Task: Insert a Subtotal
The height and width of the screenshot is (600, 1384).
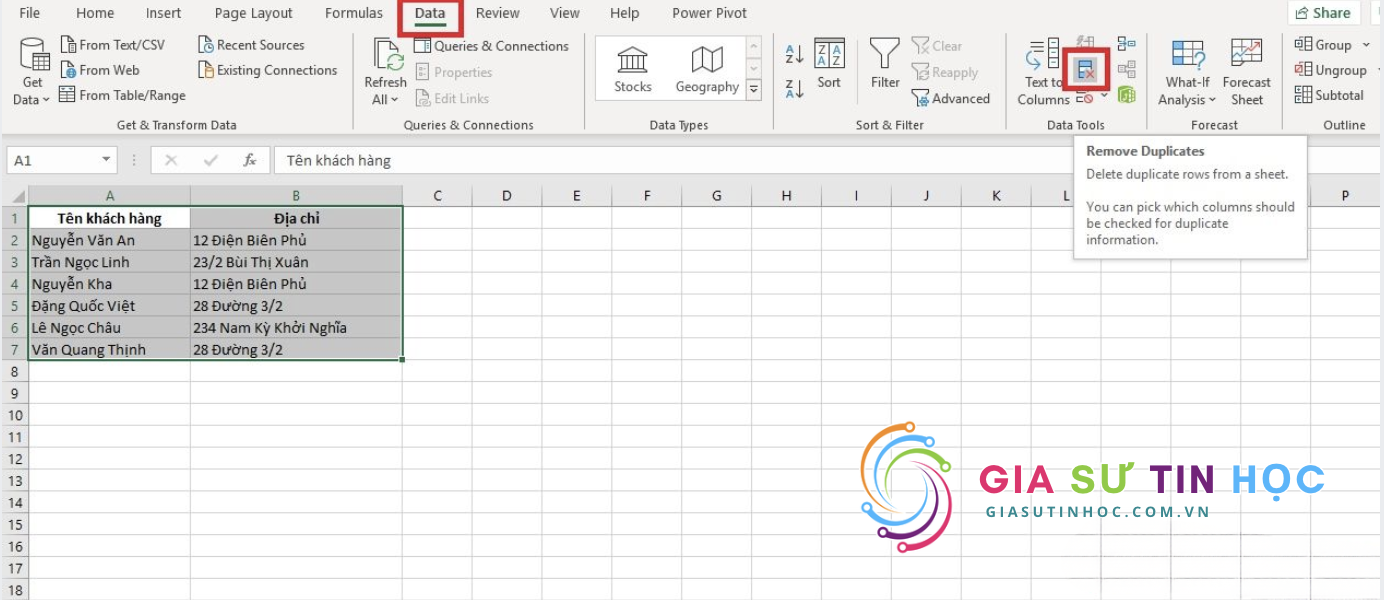Action: pyautogui.click(x=1329, y=95)
